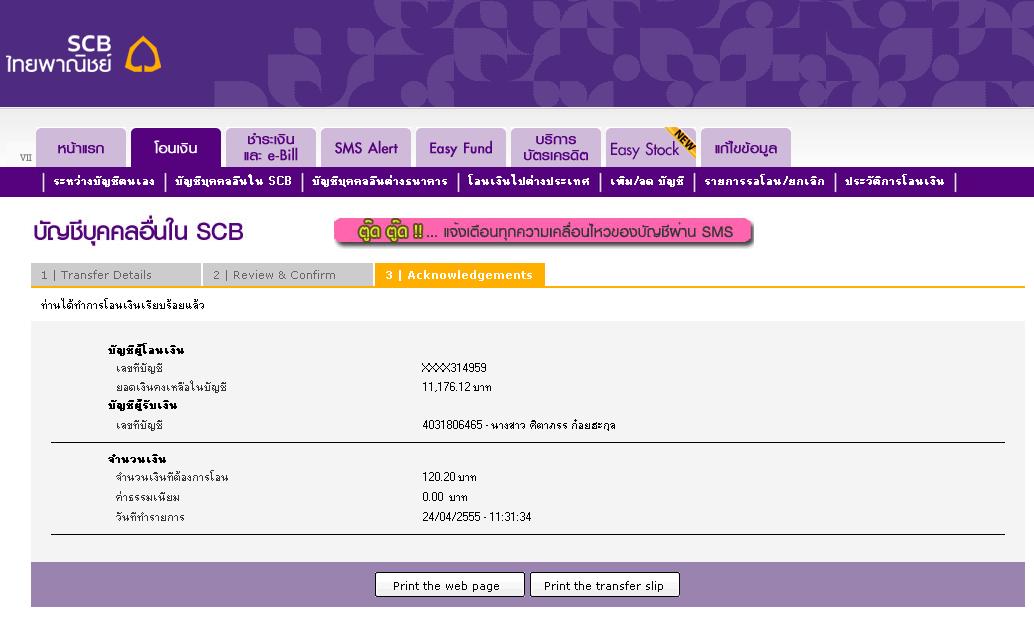Open the แก้ไขข้อมูล edit info tab
Viewport: 1034px width, 626px height.
(x=746, y=148)
